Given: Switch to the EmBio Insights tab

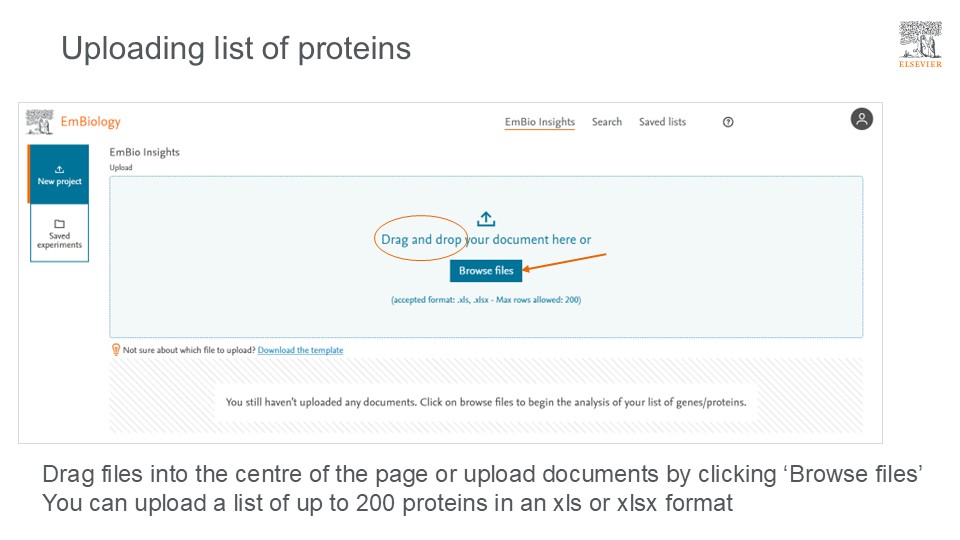Looking at the screenshot, I should (x=540, y=122).
